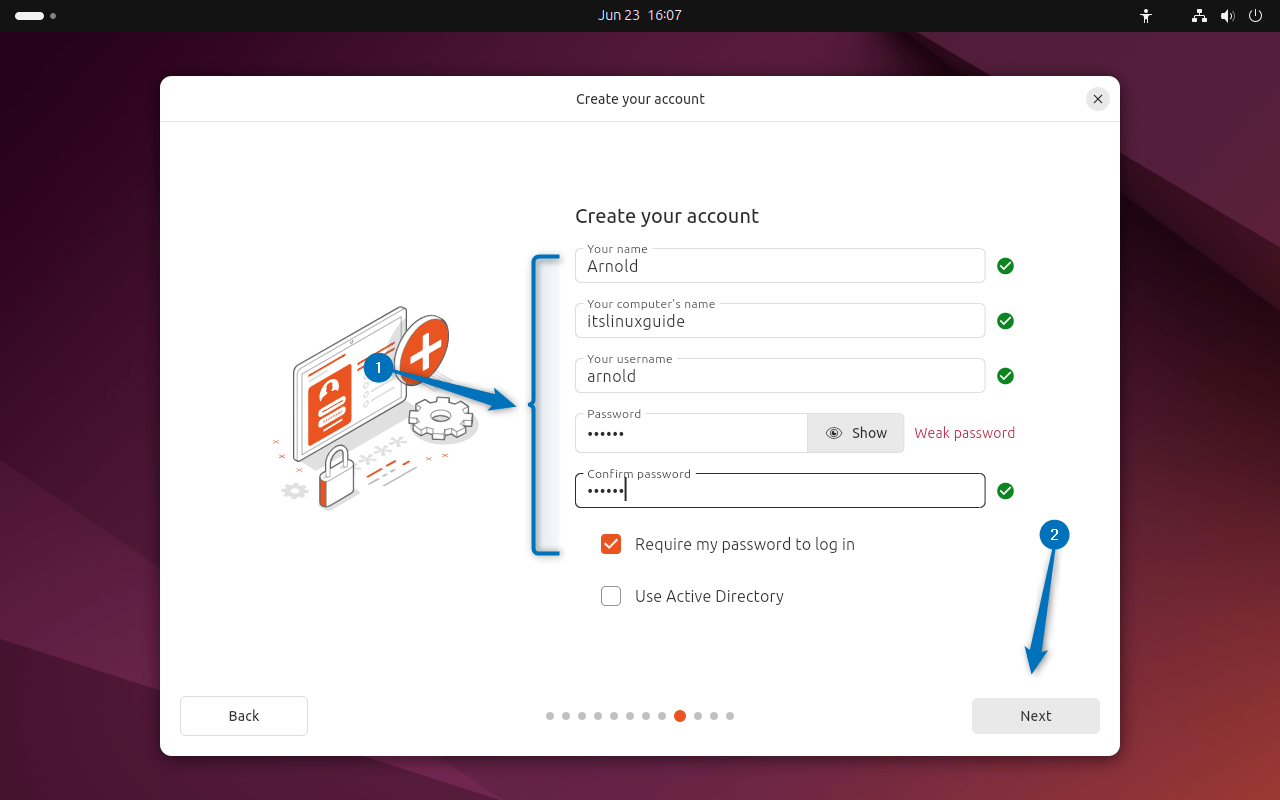This screenshot has width=1280, height=800.
Task: Click the Next button
Action: 1035,716
